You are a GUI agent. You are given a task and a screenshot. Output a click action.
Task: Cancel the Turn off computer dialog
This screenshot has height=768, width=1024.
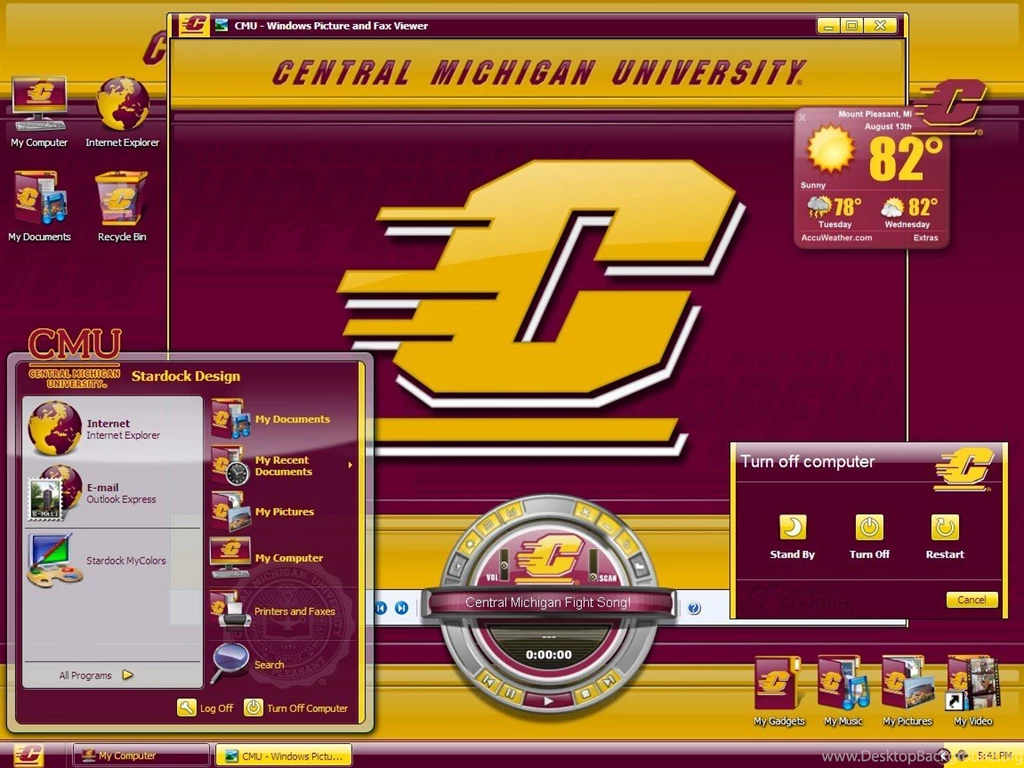972,600
